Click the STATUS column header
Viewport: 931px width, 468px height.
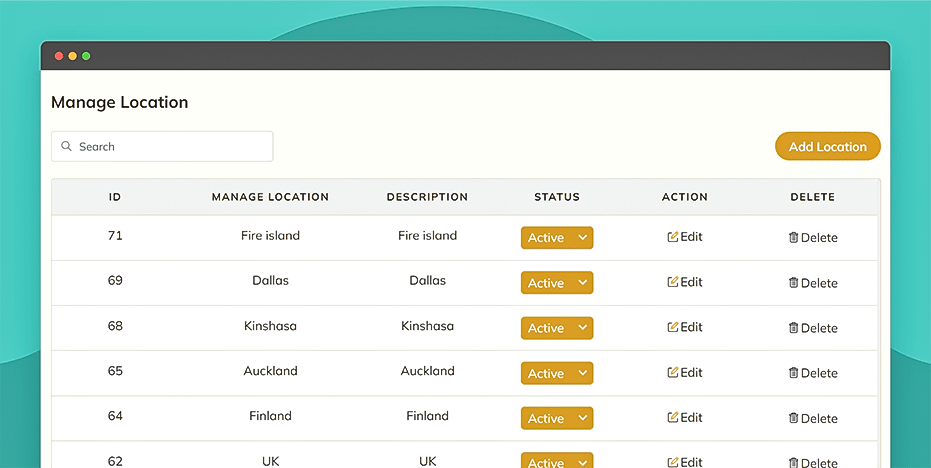coord(557,197)
